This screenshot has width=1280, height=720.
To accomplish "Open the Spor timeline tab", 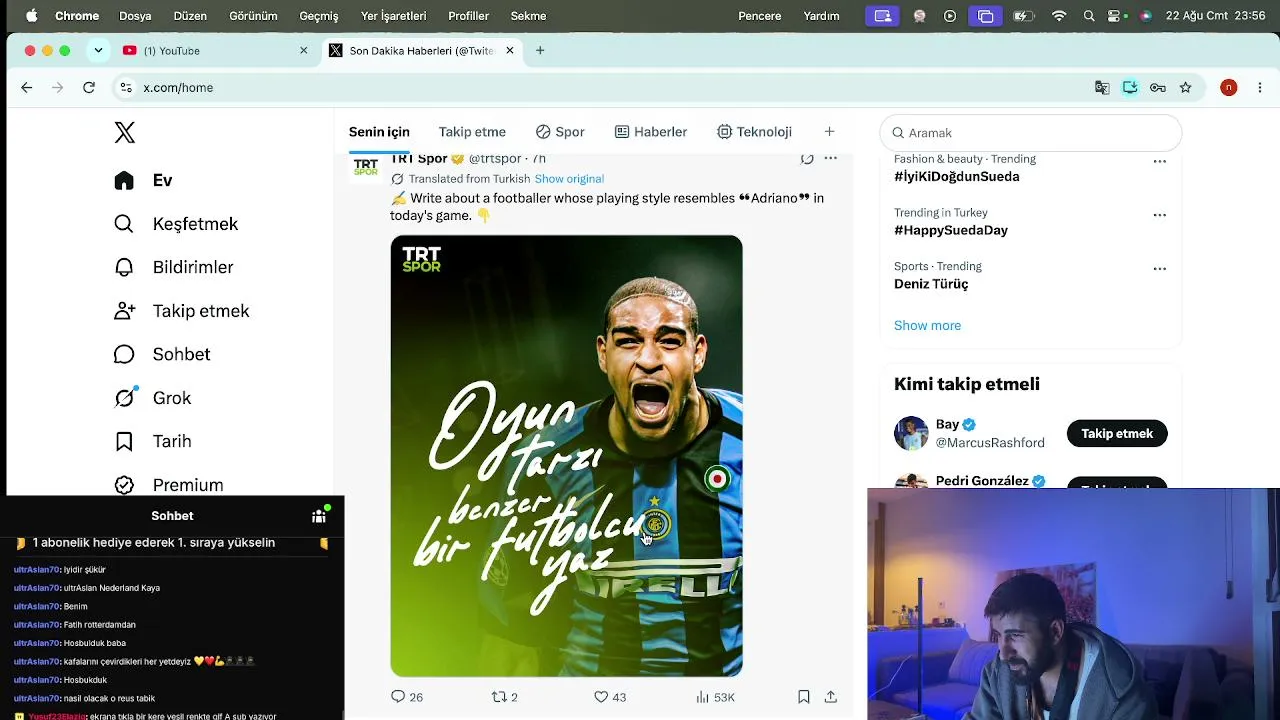I will tap(560, 132).
